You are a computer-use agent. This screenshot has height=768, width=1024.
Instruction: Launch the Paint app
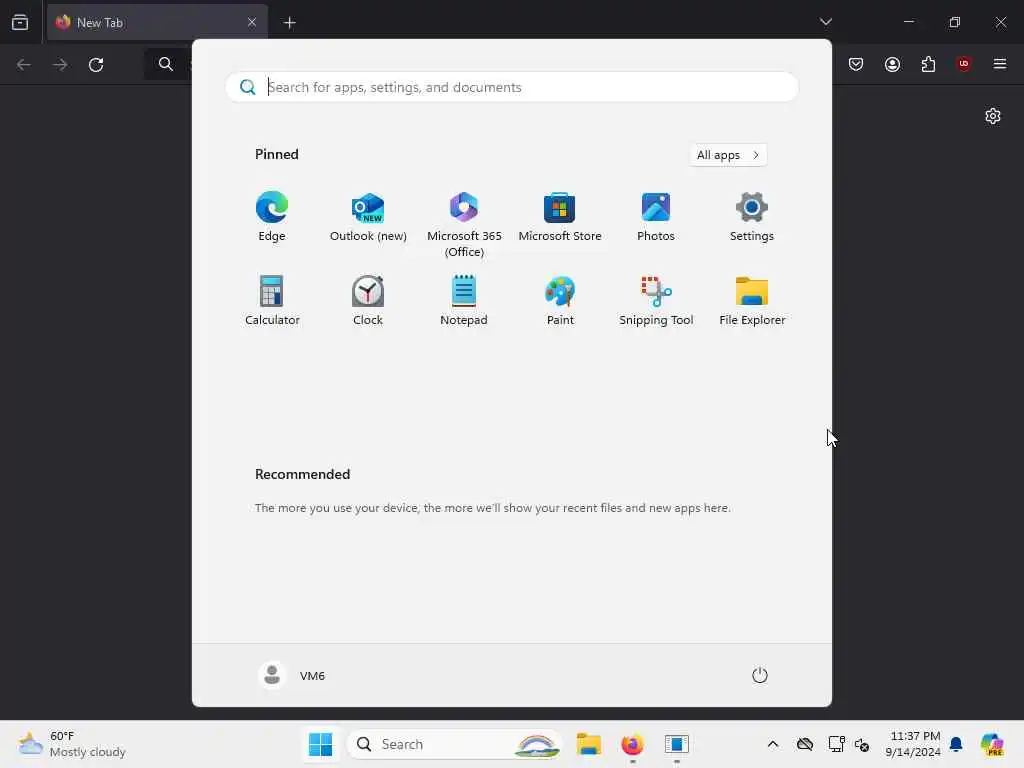click(560, 301)
